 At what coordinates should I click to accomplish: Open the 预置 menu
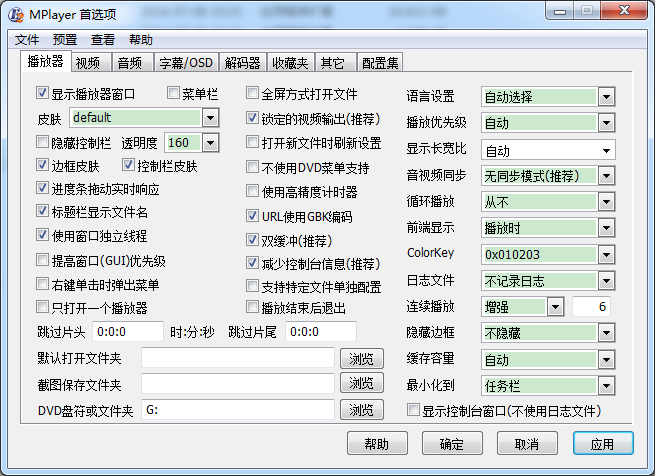click(65, 40)
